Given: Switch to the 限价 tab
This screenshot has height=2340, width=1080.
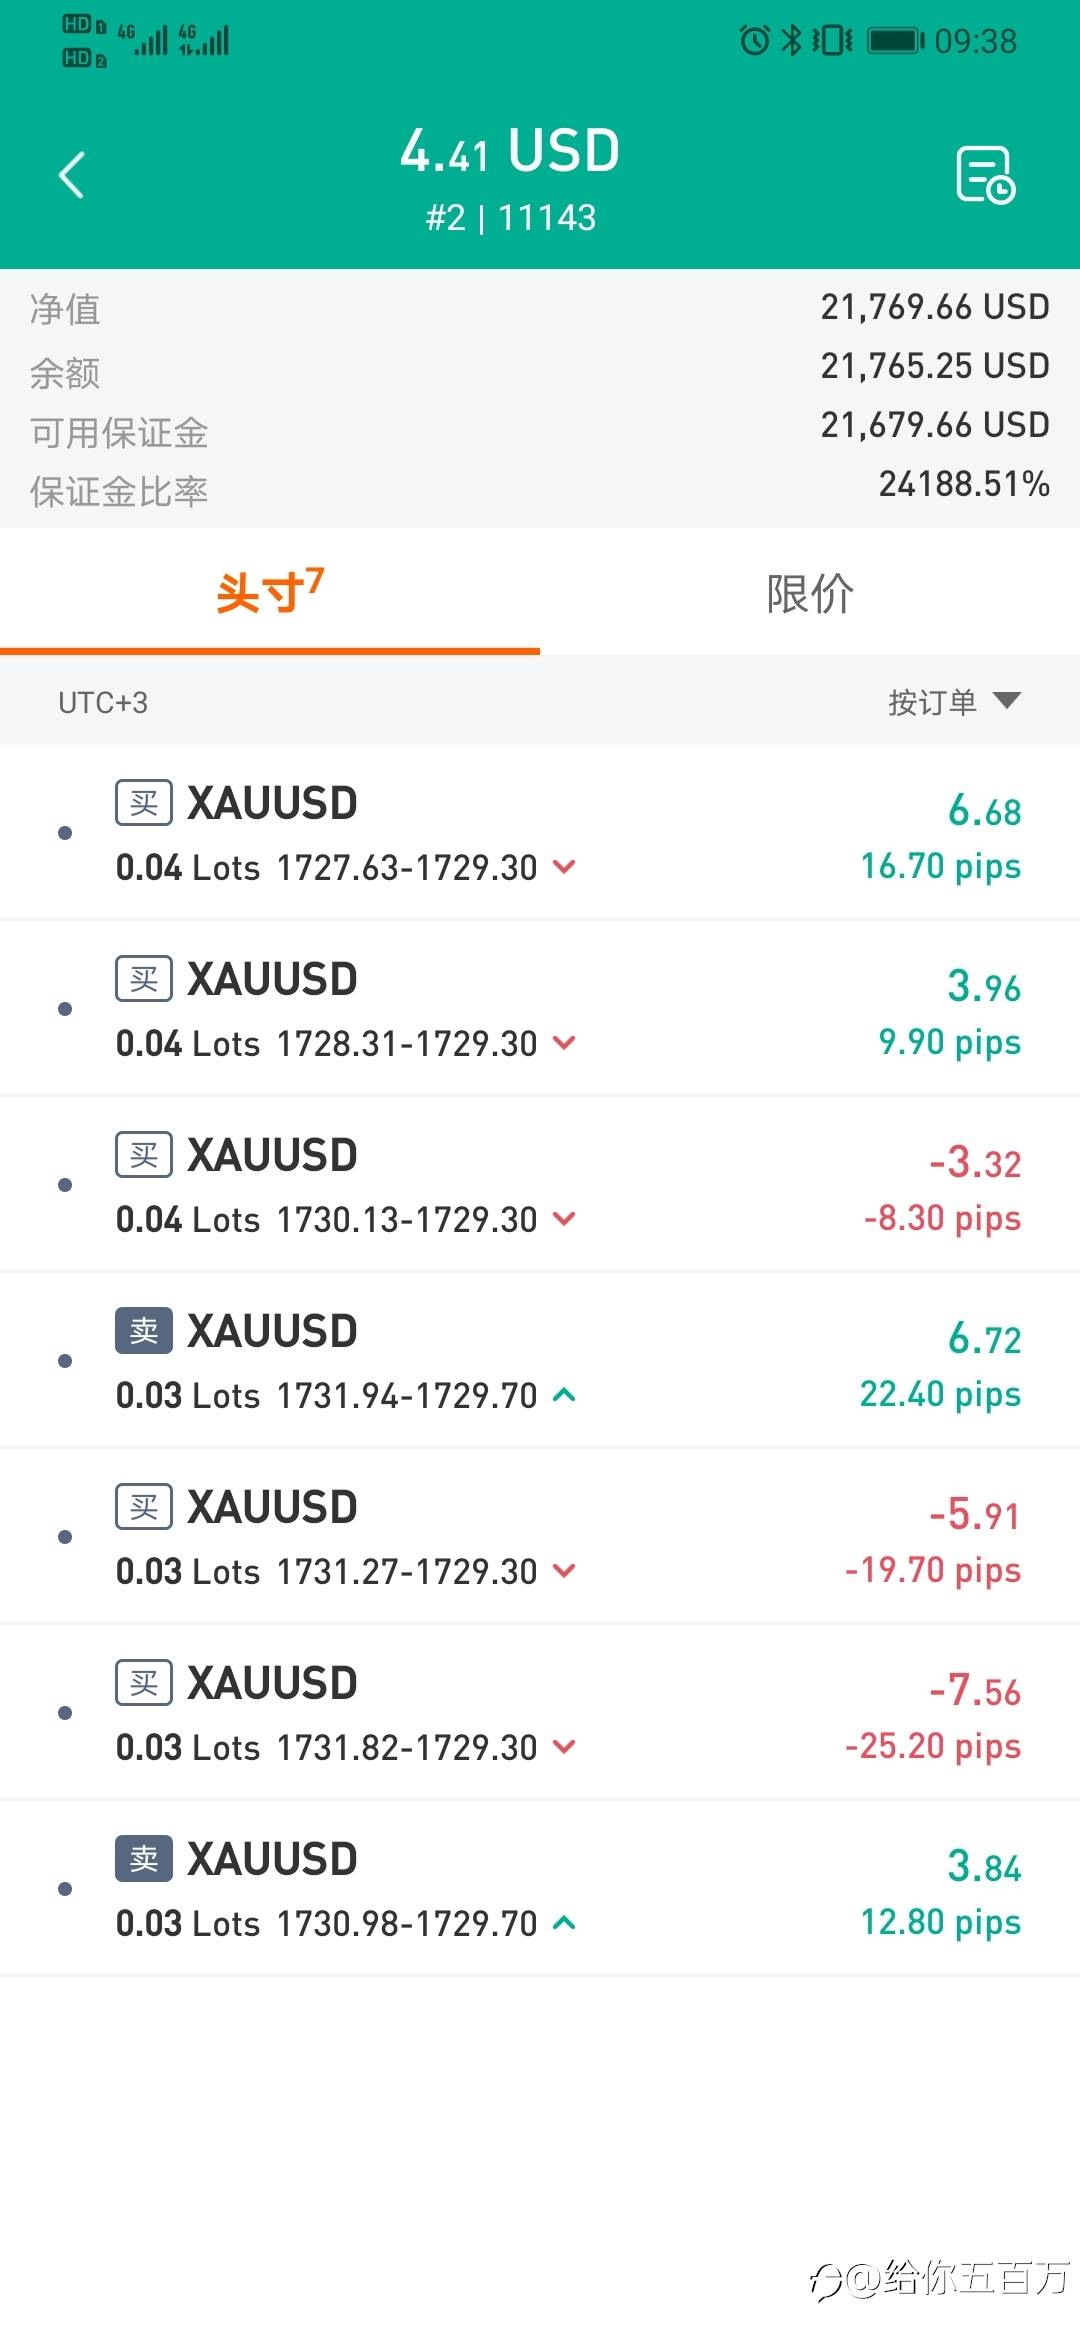Looking at the screenshot, I should pyautogui.click(x=810, y=593).
